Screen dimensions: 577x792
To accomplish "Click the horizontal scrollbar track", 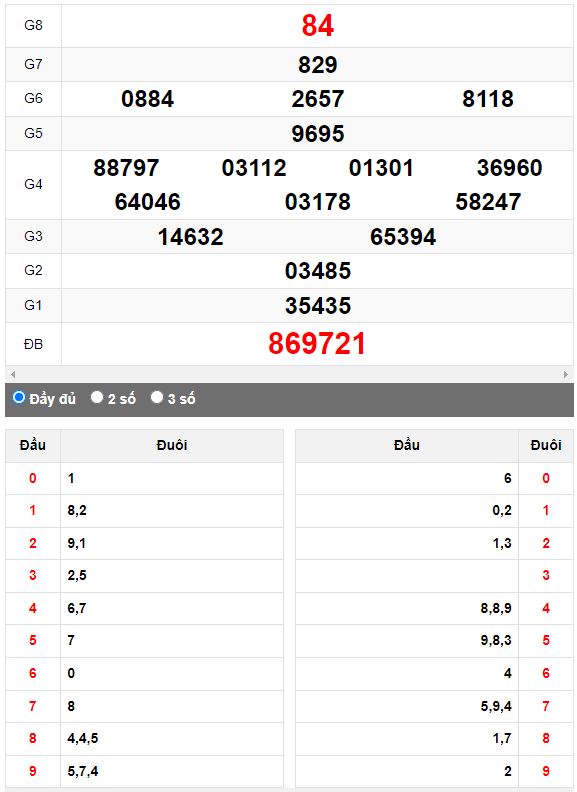I will click(289, 374).
